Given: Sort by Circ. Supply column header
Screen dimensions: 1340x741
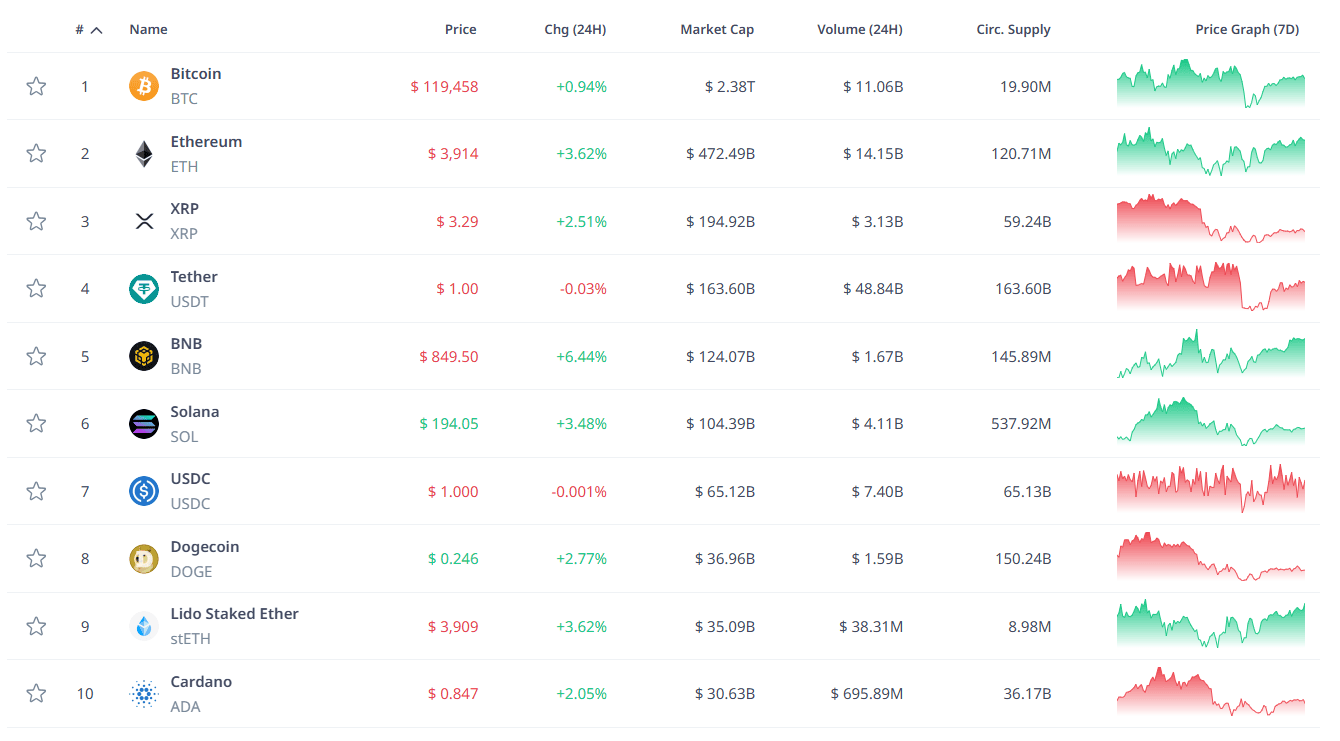Looking at the screenshot, I should pyautogui.click(x=1014, y=30).
